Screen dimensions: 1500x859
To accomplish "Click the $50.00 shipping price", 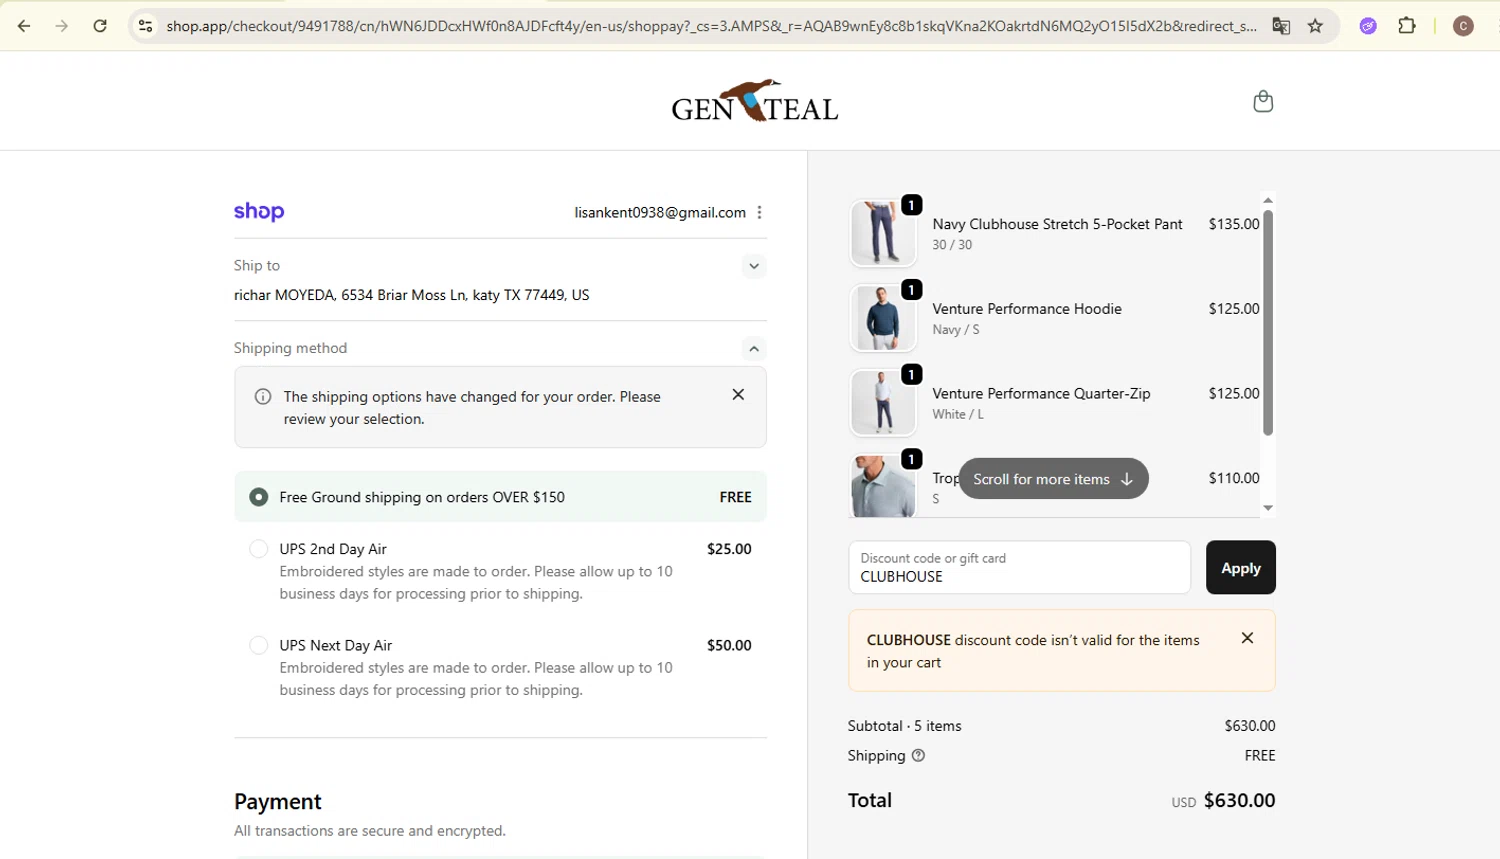I will pyautogui.click(x=729, y=645).
